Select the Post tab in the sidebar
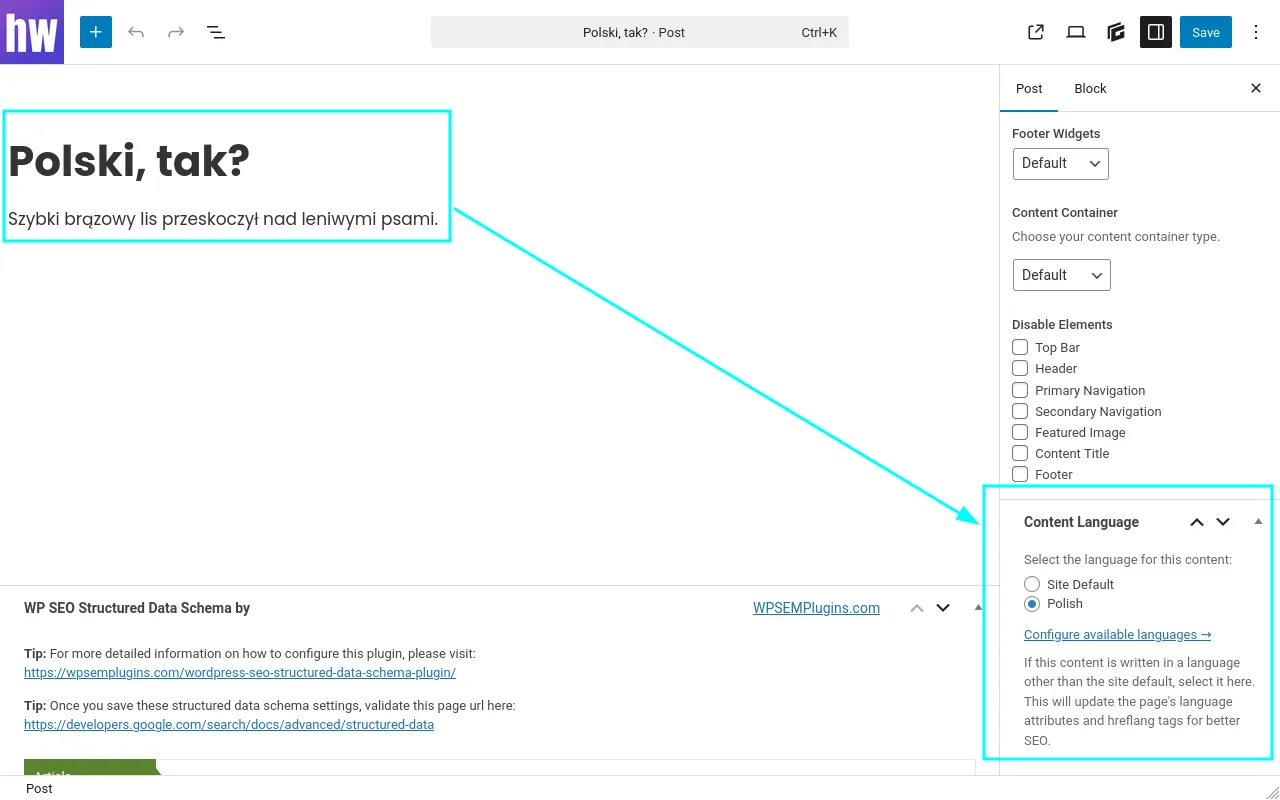 tap(1029, 88)
